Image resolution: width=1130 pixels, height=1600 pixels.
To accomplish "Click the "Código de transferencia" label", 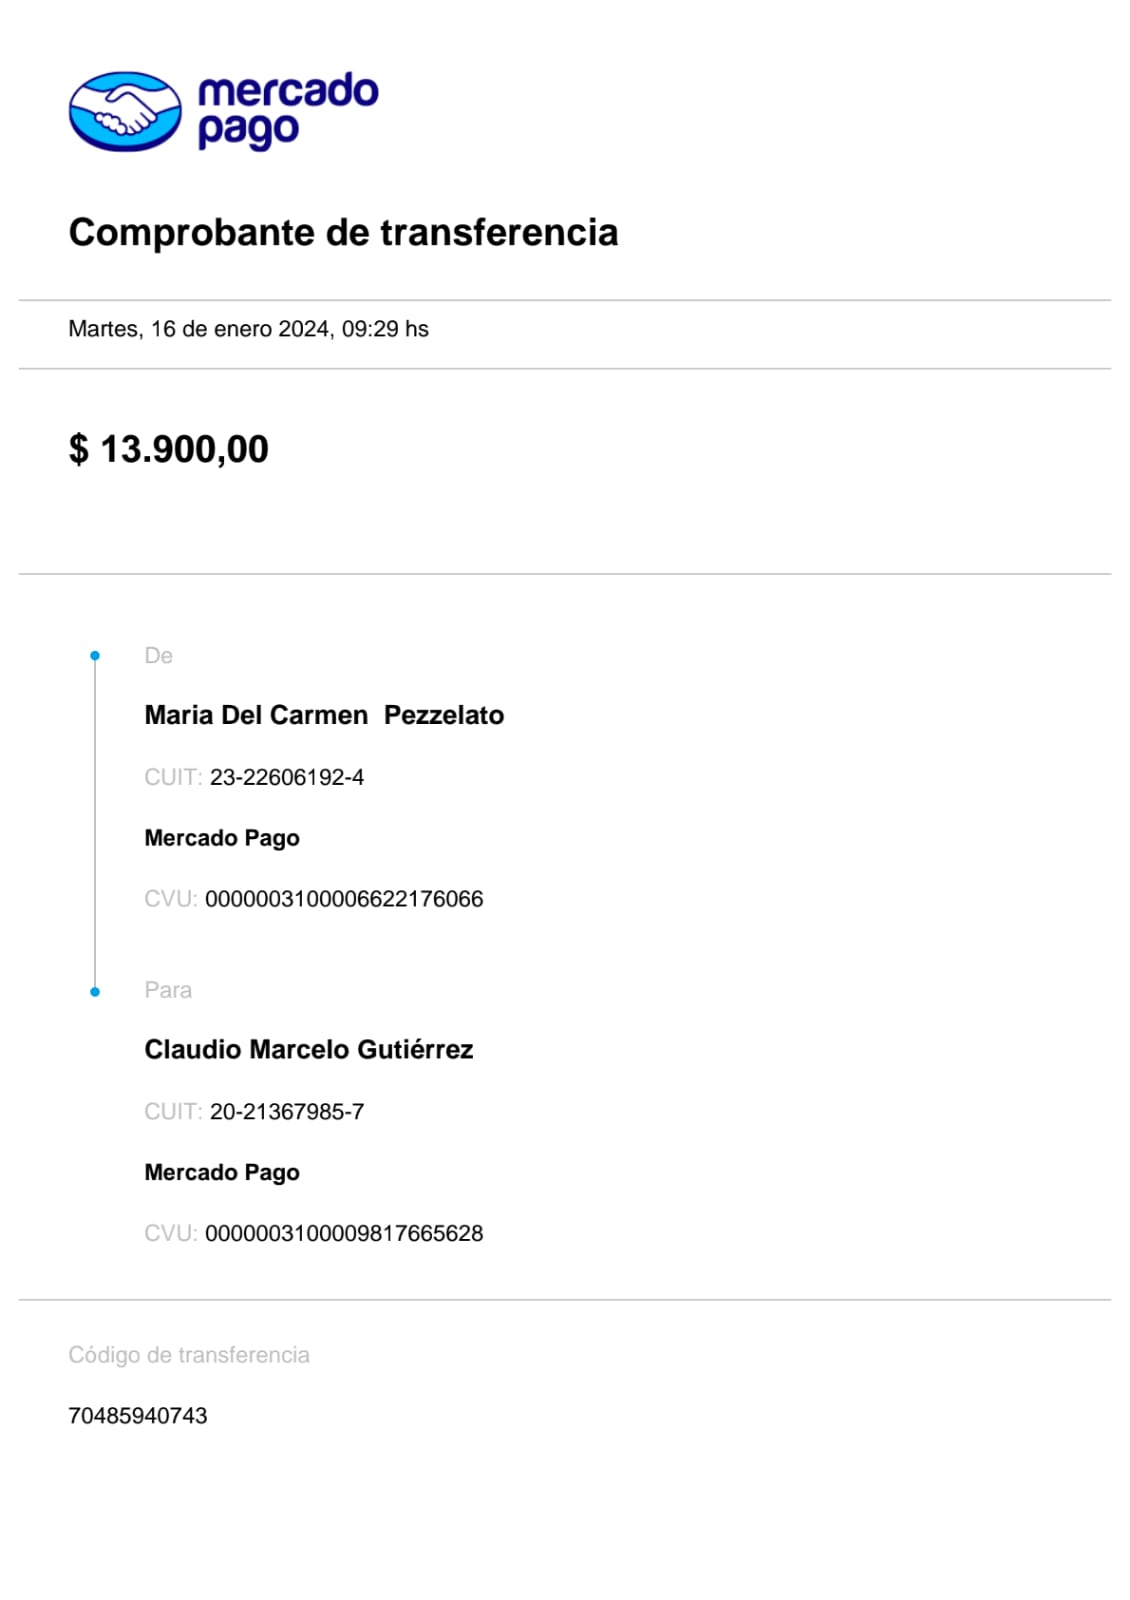I will coord(189,1355).
